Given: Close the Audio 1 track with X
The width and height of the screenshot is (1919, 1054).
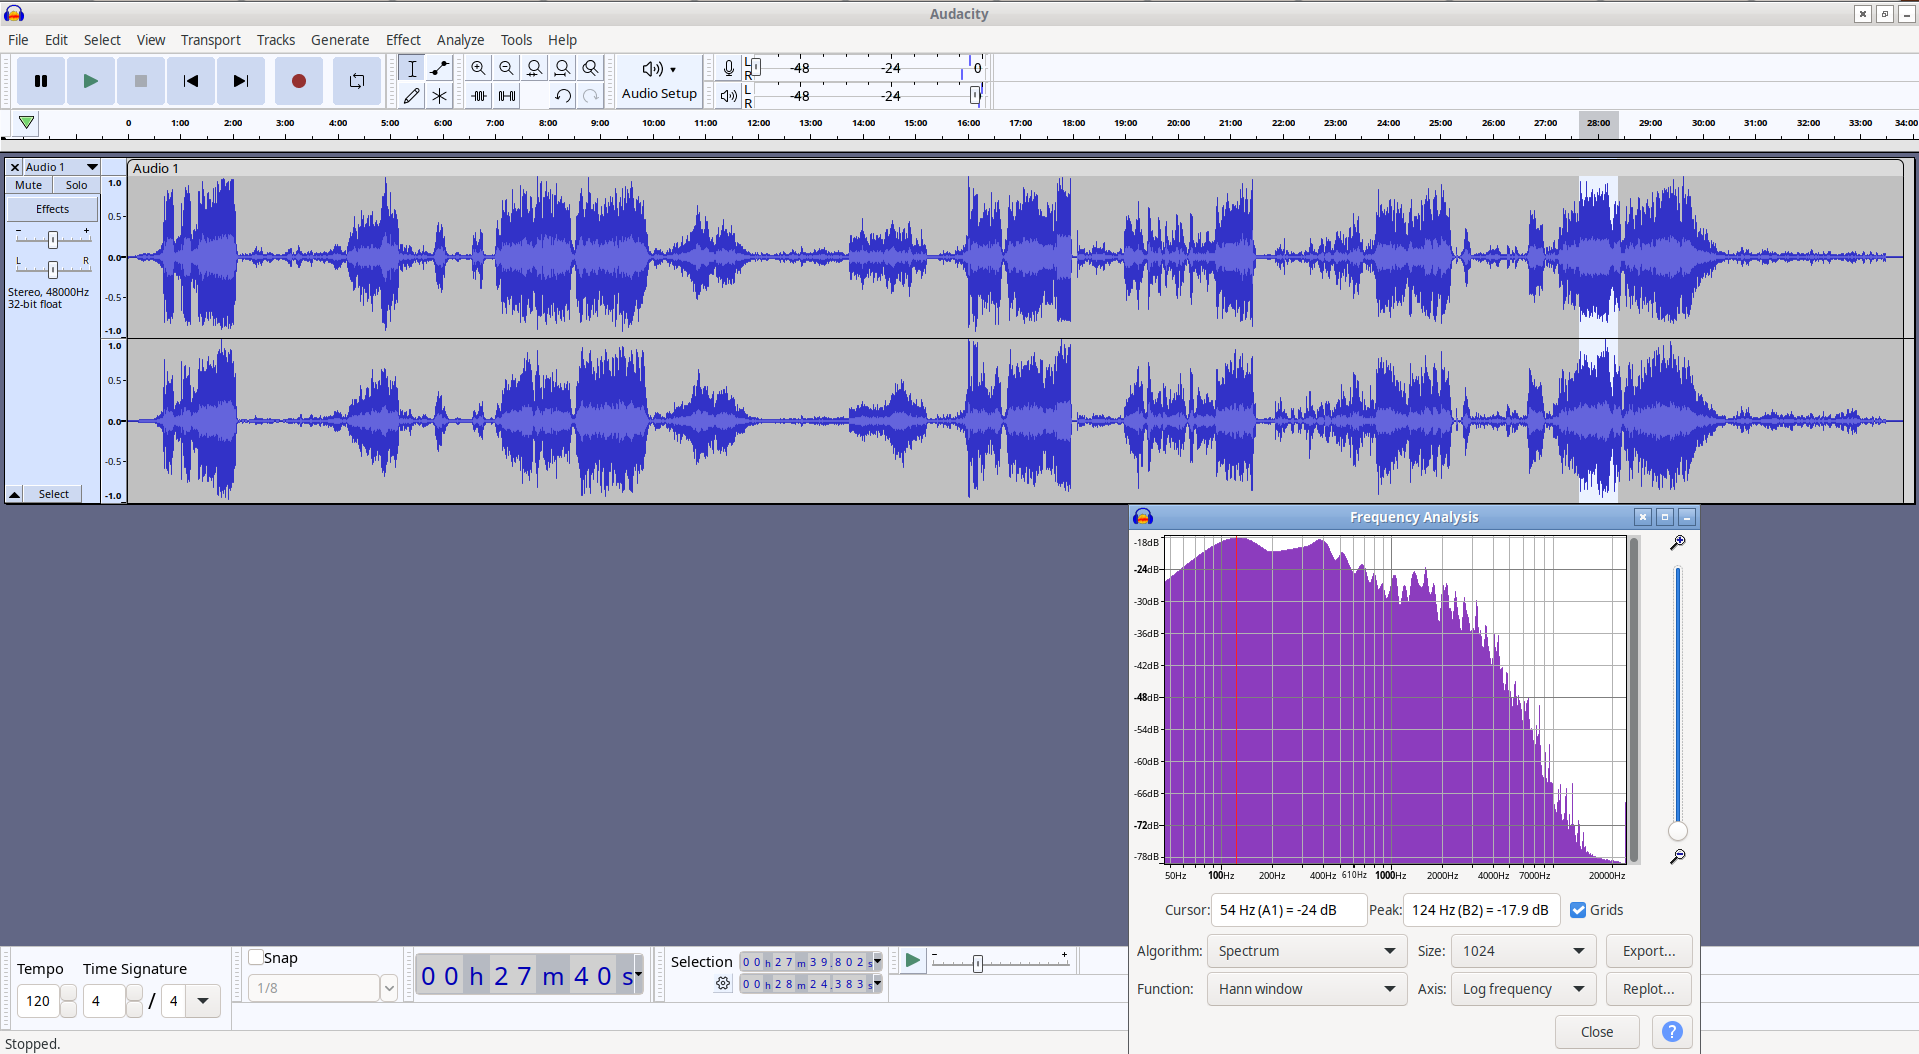Looking at the screenshot, I should pyautogui.click(x=15, y=167).
